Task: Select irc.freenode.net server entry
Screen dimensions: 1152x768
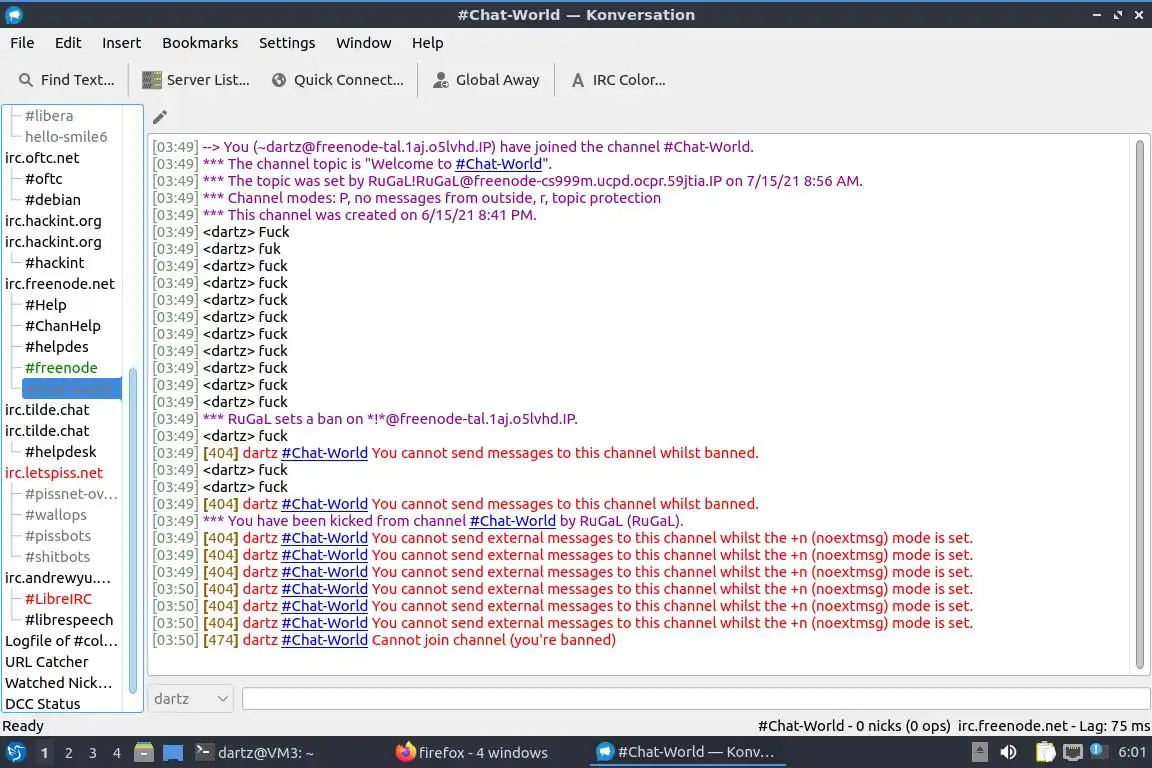Action: [x=60, y=284]
